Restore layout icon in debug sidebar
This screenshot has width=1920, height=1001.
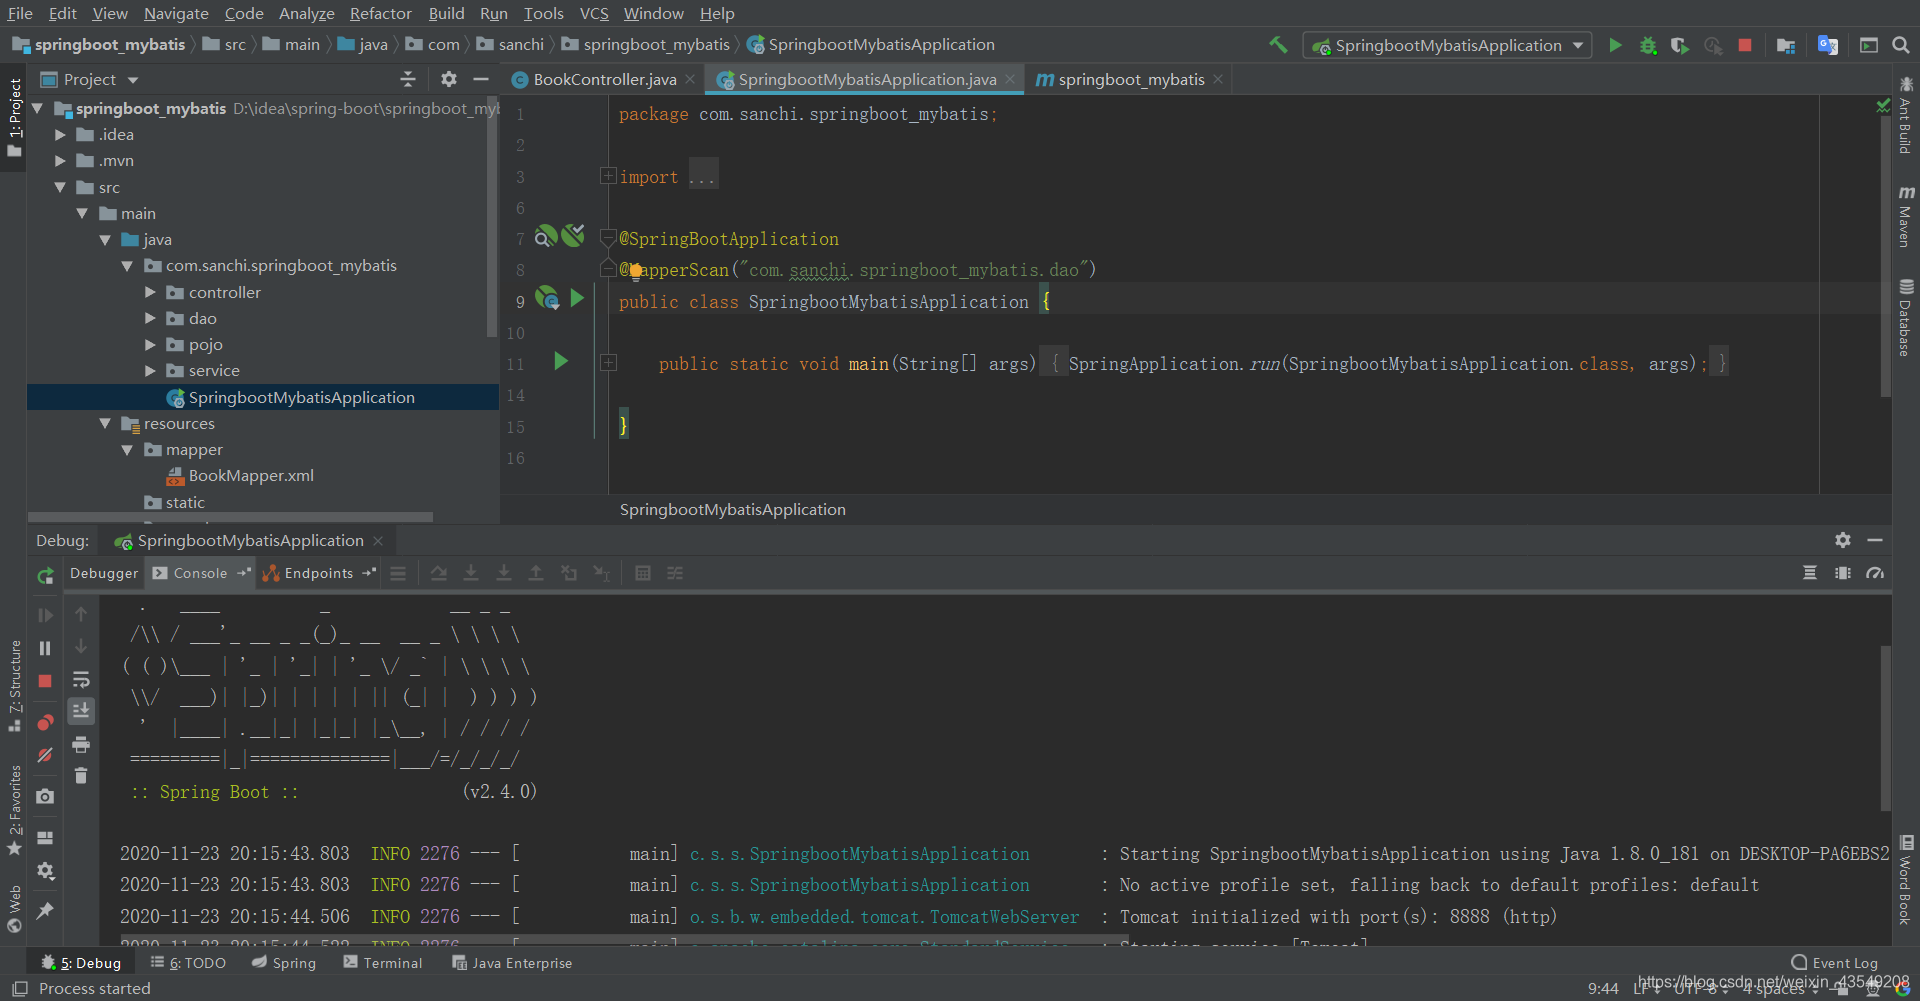click(45, 837)
